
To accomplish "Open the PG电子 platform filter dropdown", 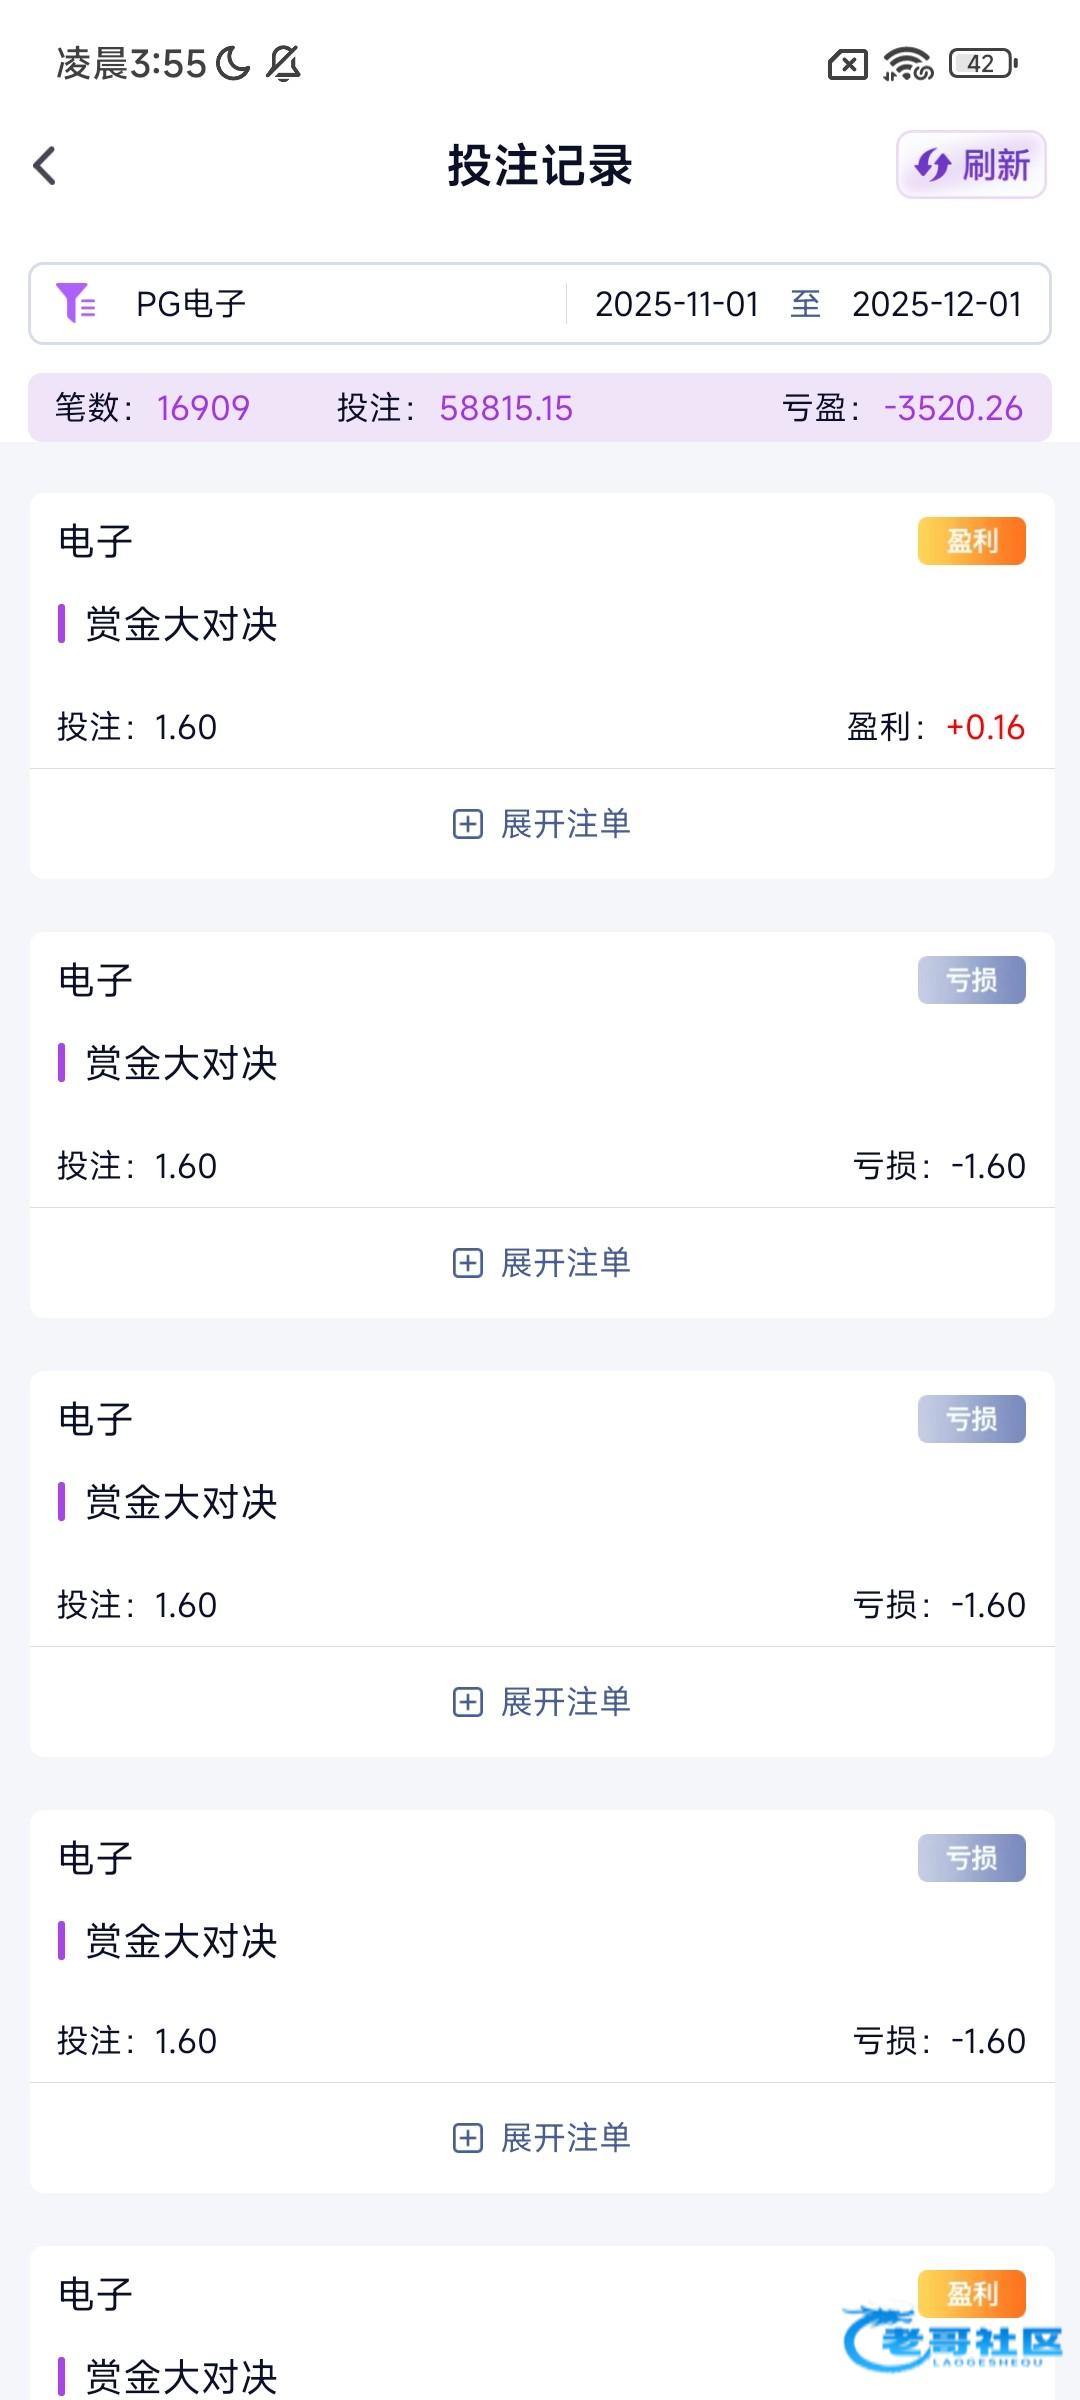I will (x=191, y=304).
